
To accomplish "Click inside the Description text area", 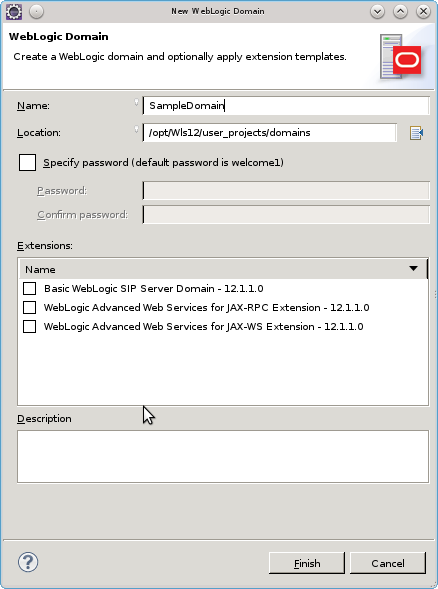I will click(x=223, y=456).
